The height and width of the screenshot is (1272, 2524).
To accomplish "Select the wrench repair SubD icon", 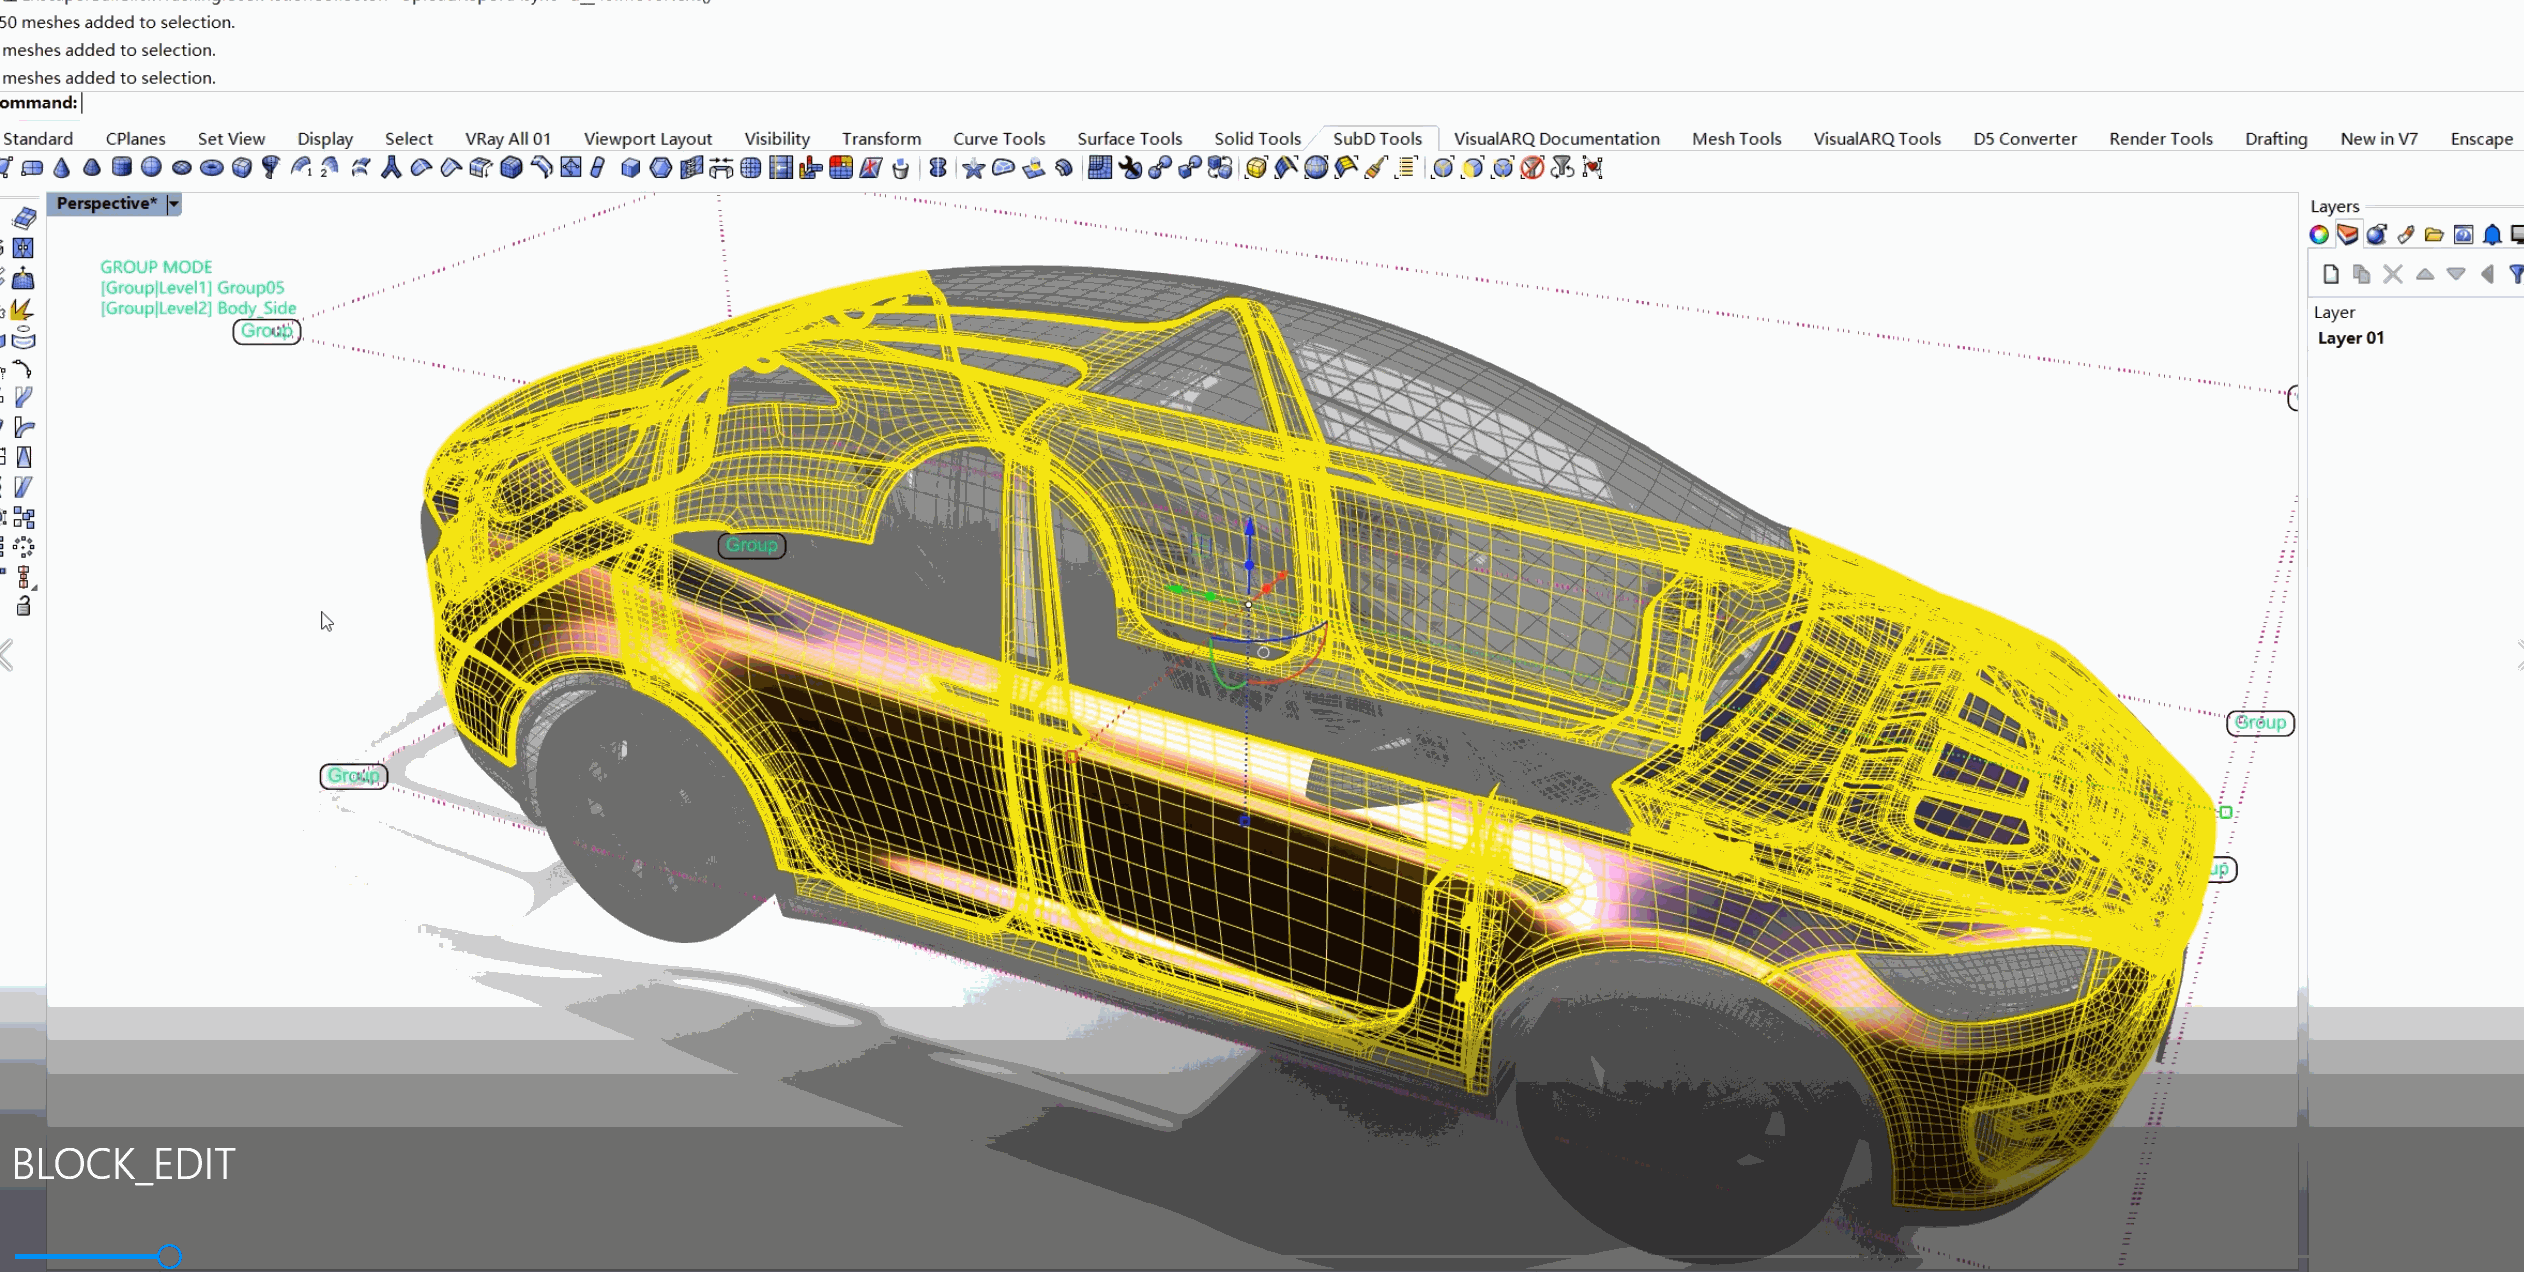I will 1131,168.
